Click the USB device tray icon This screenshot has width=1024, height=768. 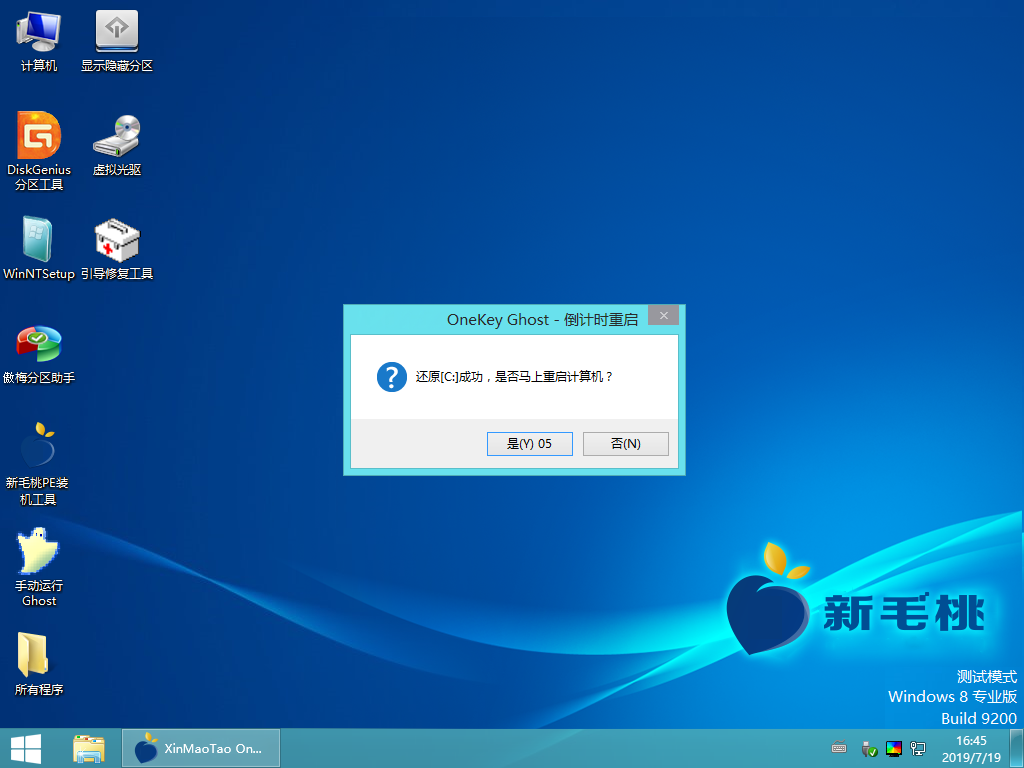click(869, 748)
